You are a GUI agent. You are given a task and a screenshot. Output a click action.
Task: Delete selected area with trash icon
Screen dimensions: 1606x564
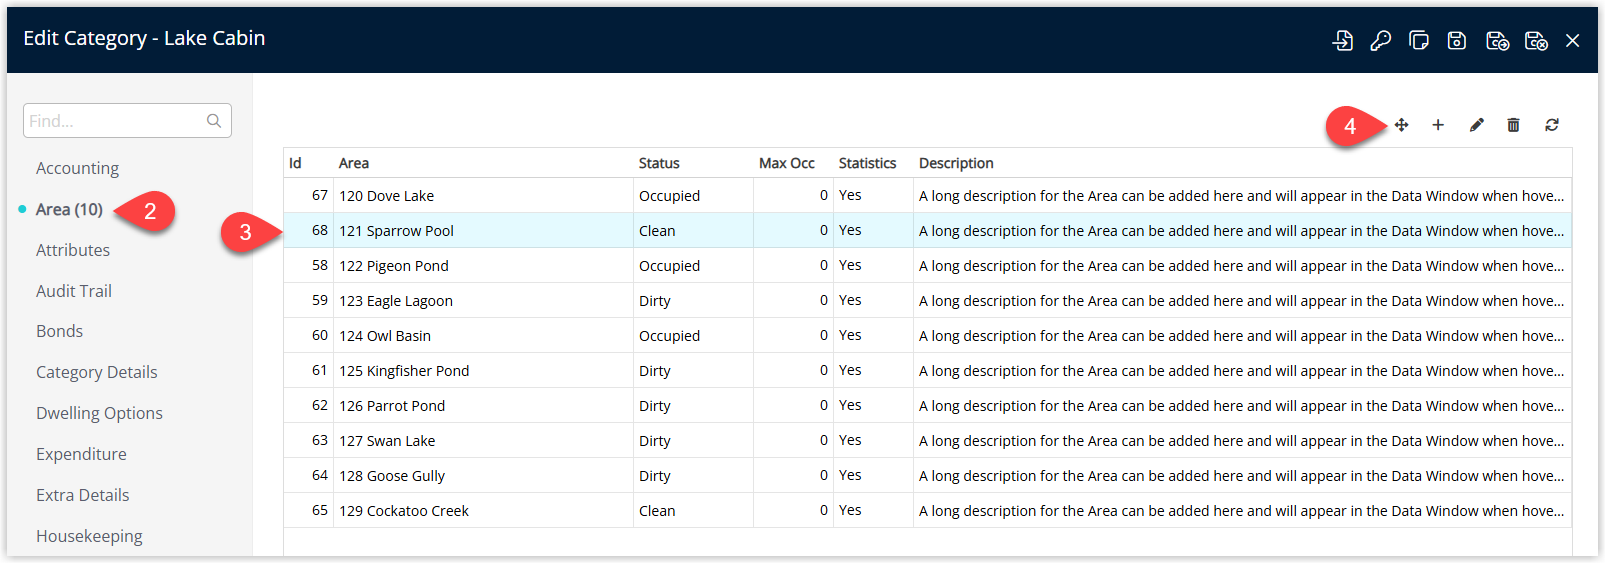[1513, 125]
